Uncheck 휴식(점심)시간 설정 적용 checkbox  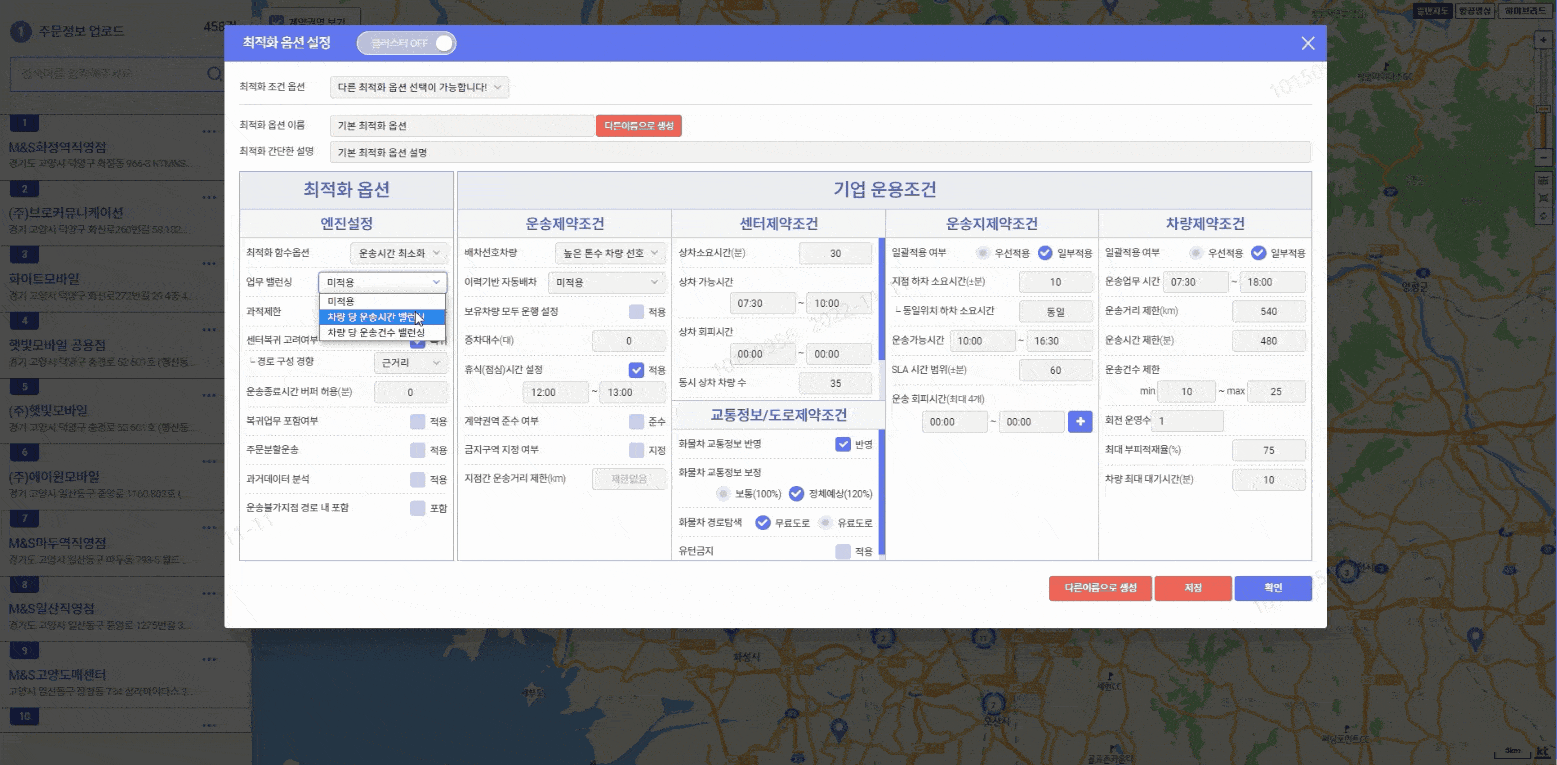coord(636,370)
